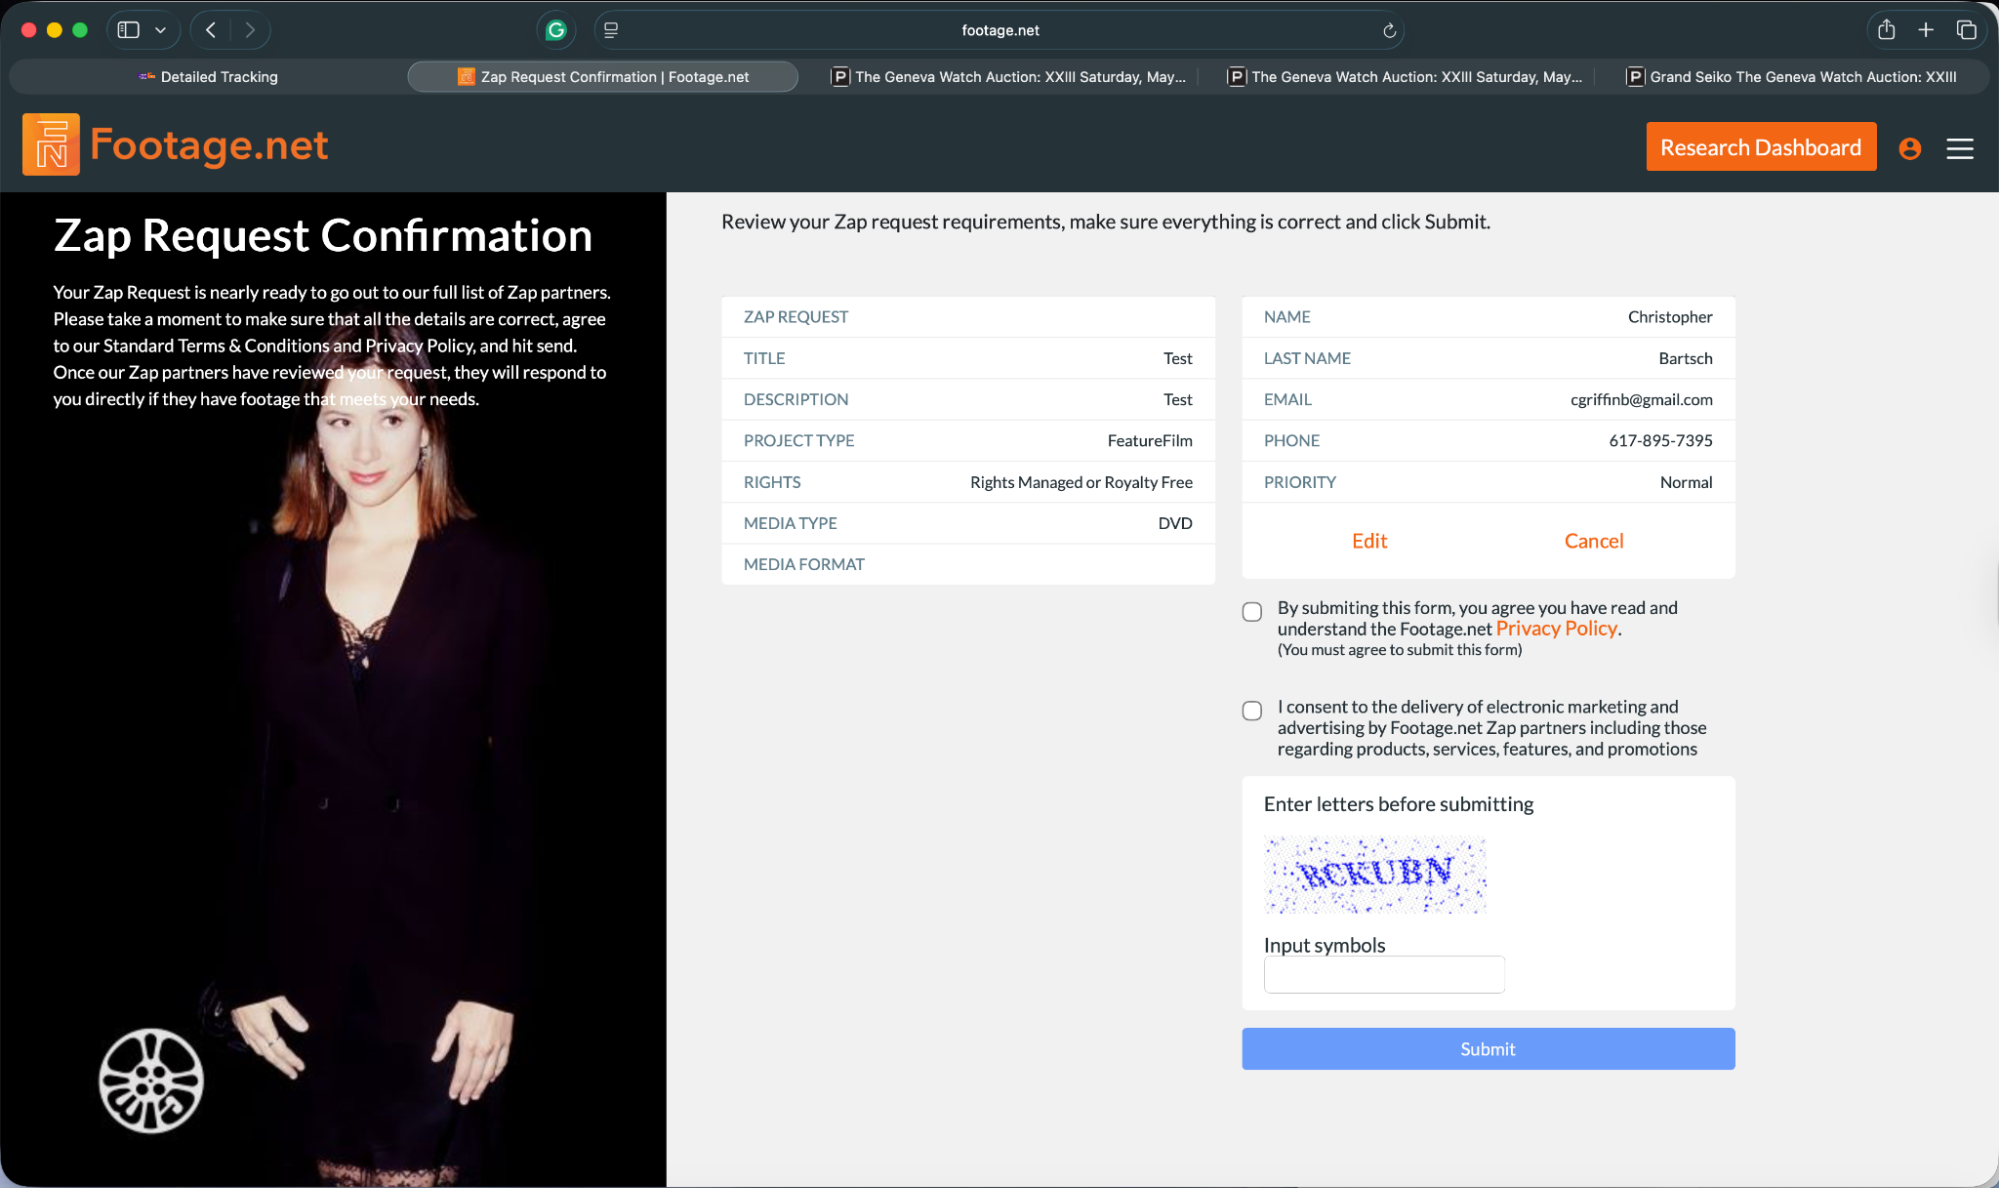1999x1188 pixels.
Task: Click the FeatureFilm project type value
Action: pos(1149,441)
